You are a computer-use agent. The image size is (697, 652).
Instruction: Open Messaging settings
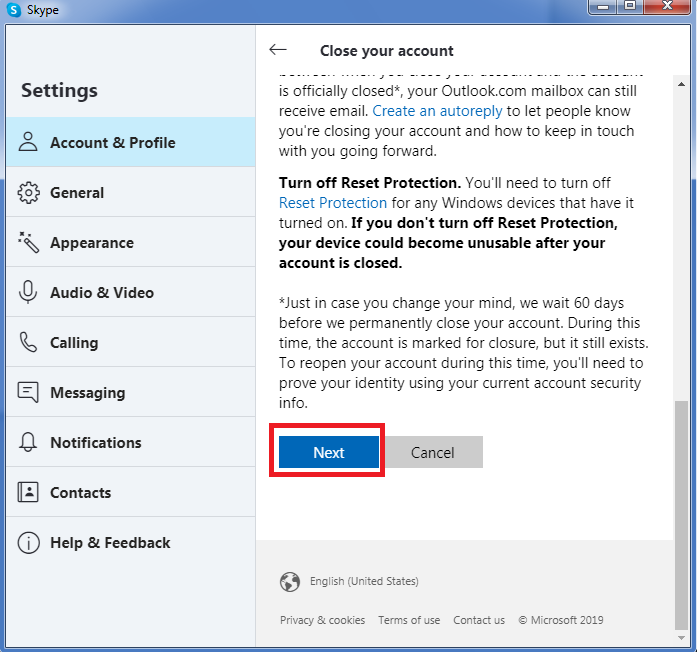pos(131,392)
